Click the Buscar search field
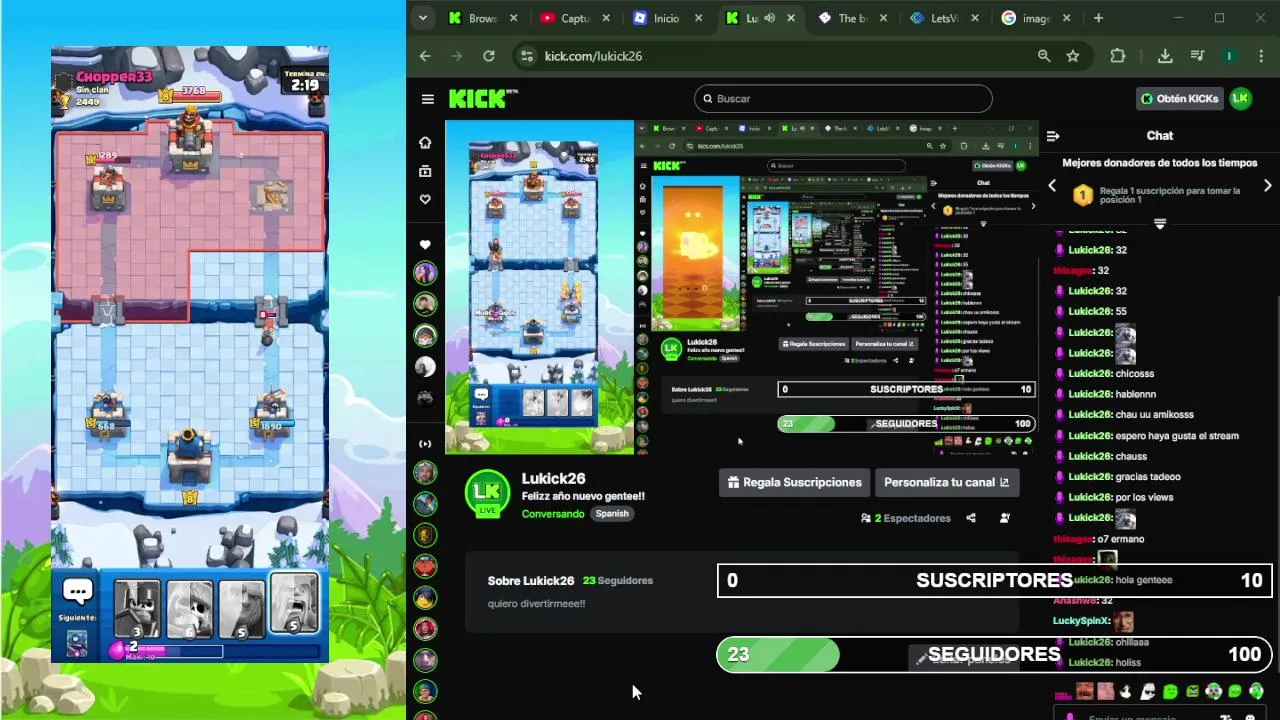1280x720 pixels. click(843, 99)
